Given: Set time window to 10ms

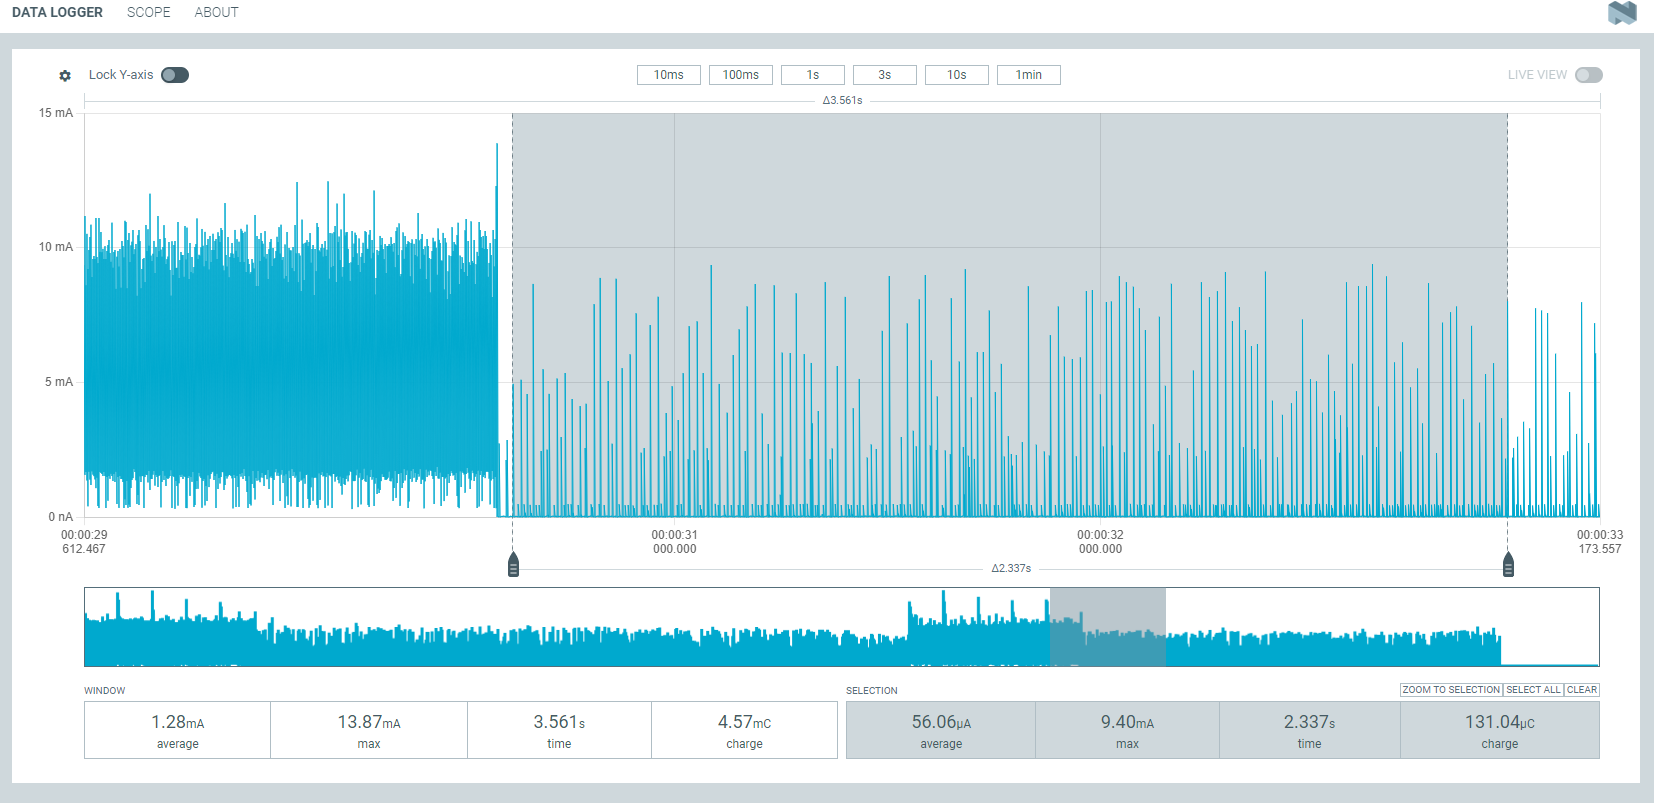Looking at the screenshot, I should pos(668,75).
